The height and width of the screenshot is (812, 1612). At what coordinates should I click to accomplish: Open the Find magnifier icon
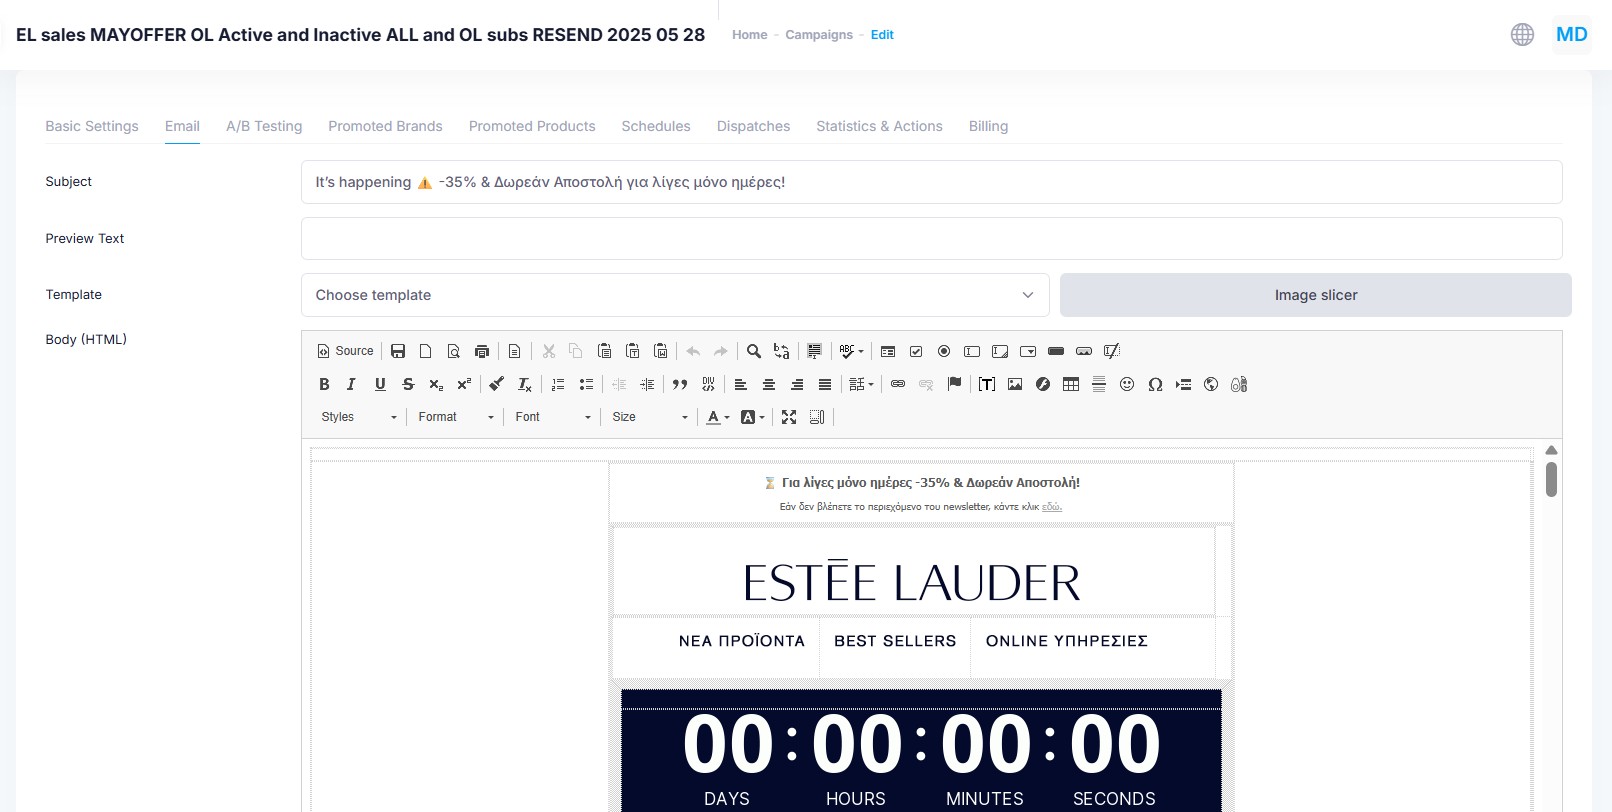pyautogui.click(x=754, y=351)
